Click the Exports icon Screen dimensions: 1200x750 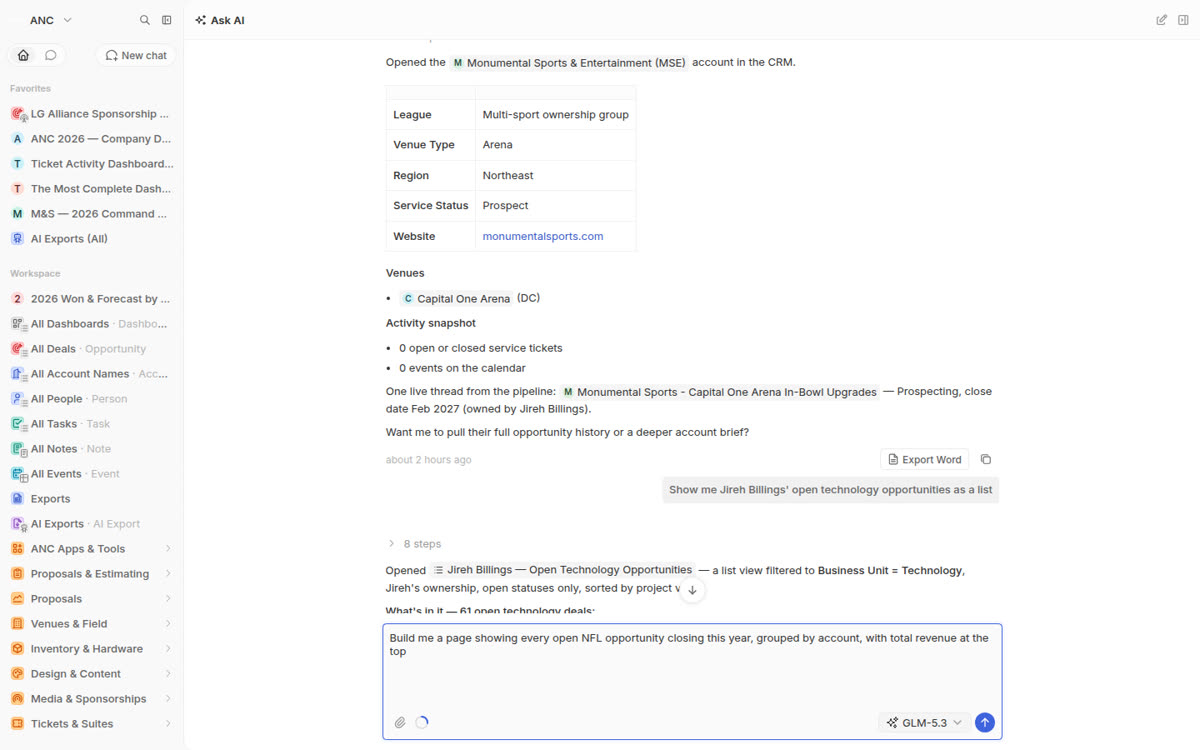point(18,499)
